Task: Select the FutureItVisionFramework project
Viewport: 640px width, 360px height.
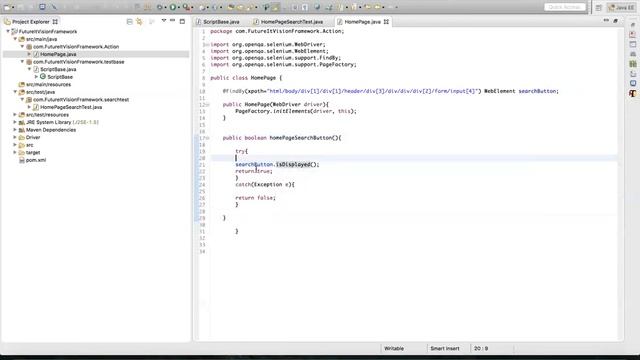Action: point(47,31)
